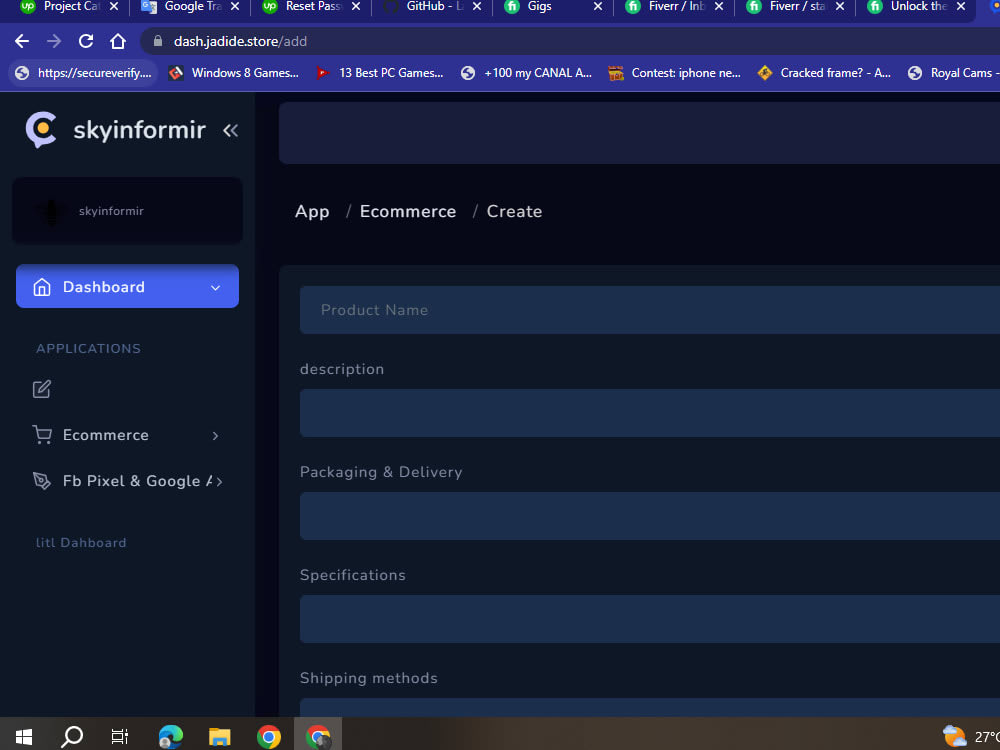Open the edit pencil icon under Applications
Viewport: 1000px width, 750px height.
(41, 389)
